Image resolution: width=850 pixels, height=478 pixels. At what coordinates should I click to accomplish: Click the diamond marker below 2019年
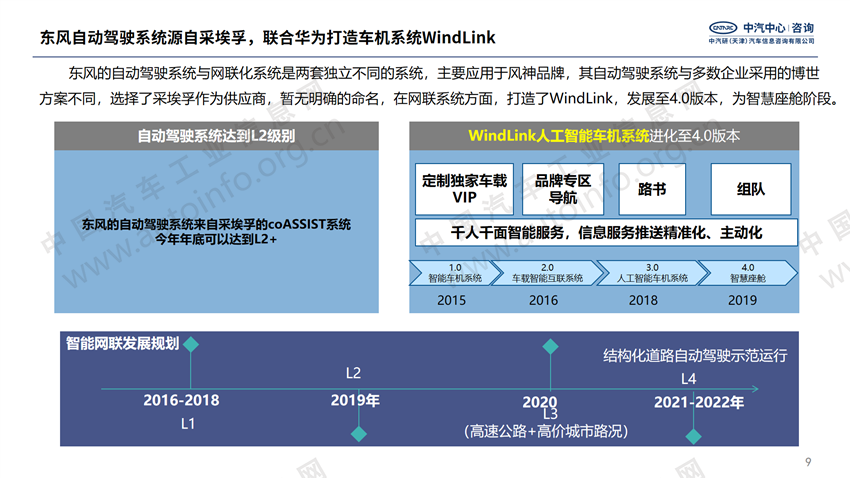point(359,434)
